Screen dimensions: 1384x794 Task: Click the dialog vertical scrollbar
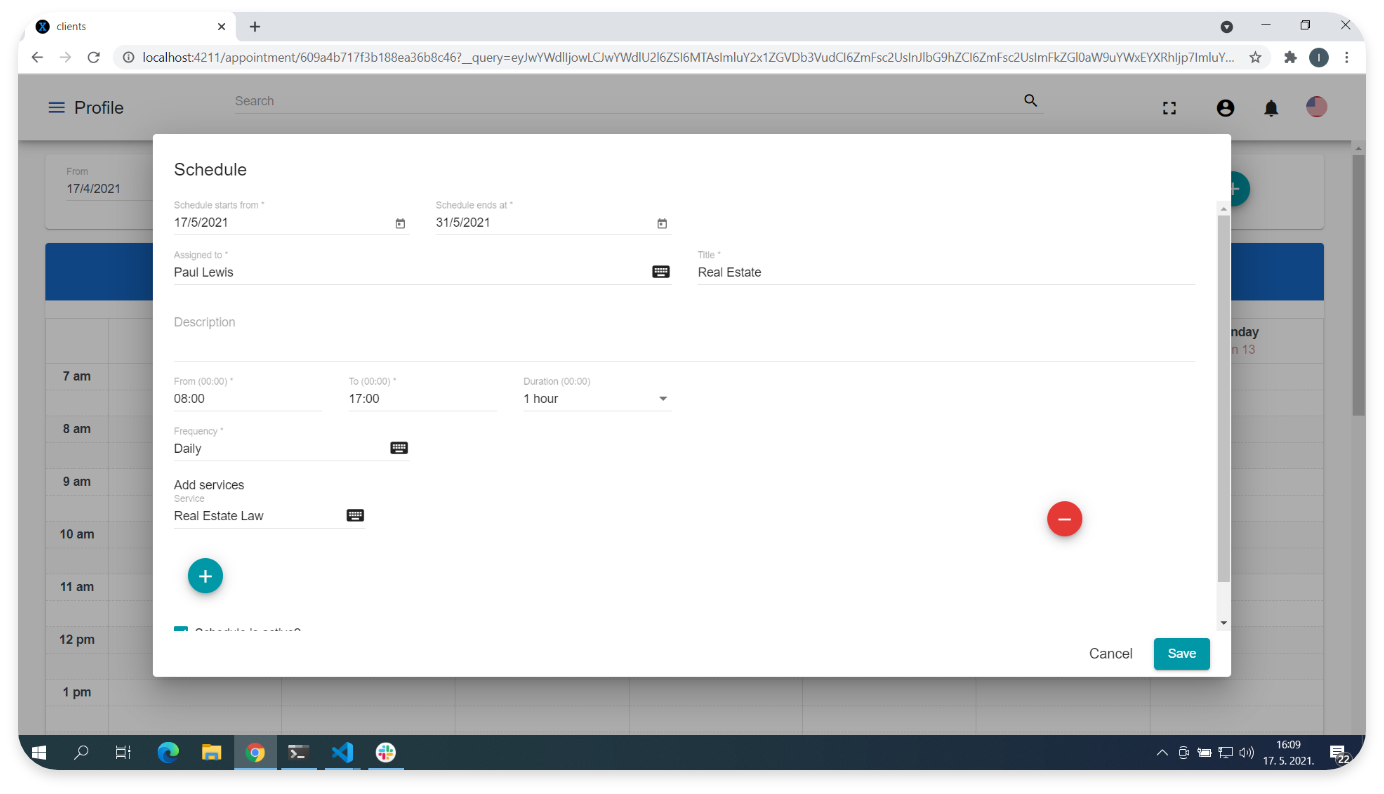click(x=1223, y=399)
